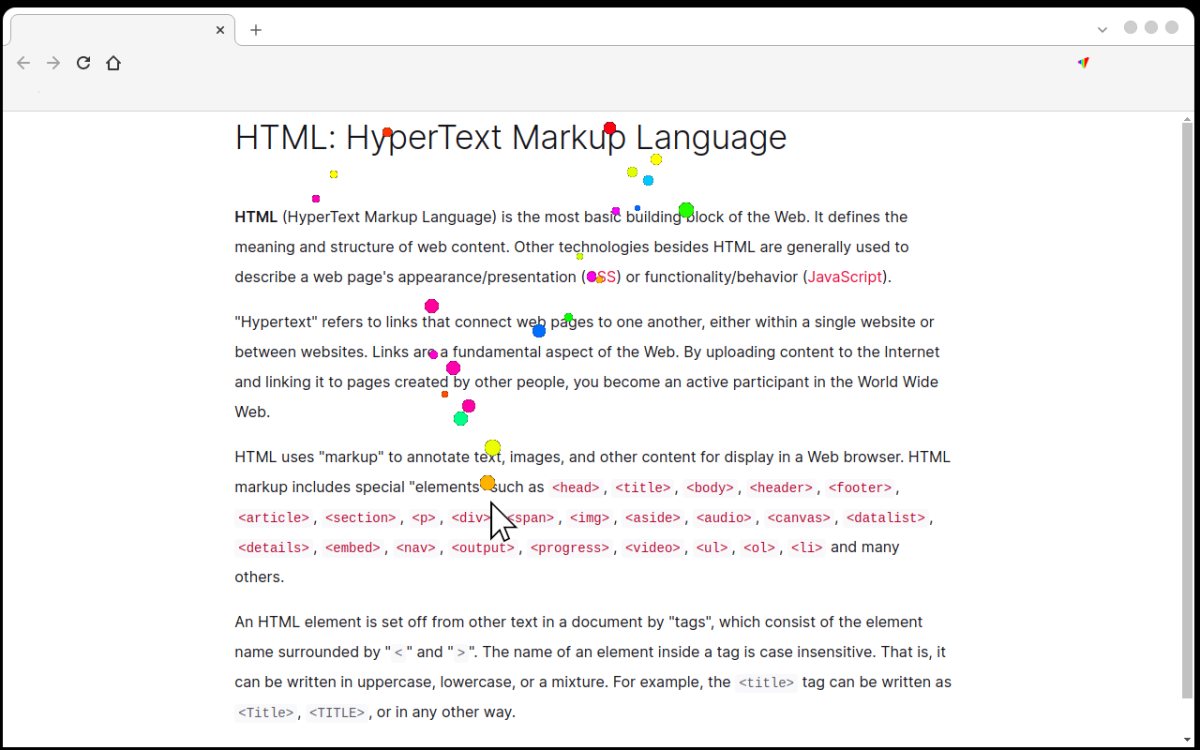Open the <details> element link
The width and height of the screenshot is (1200, 750).
coord(273,548)
